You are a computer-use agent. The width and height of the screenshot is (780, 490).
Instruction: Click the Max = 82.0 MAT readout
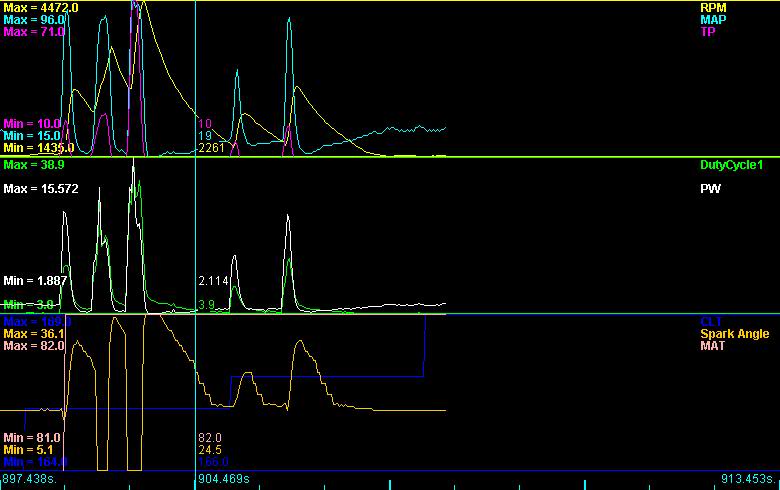[x=34, y=346]
